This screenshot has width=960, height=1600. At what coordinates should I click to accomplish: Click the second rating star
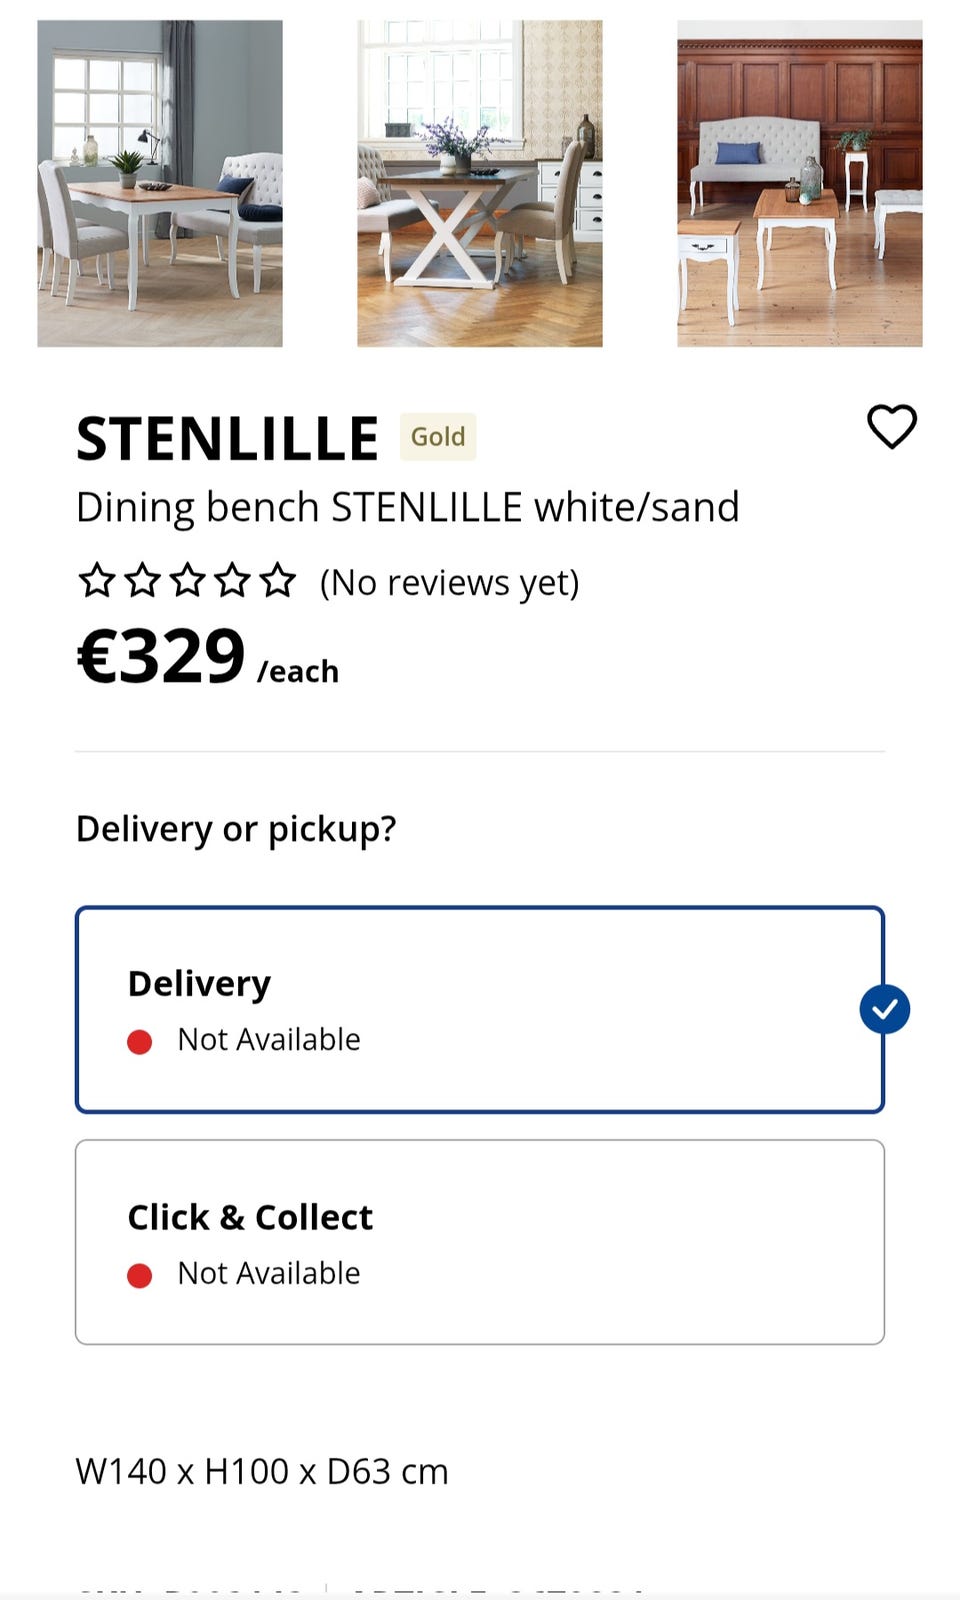point(142,580)
